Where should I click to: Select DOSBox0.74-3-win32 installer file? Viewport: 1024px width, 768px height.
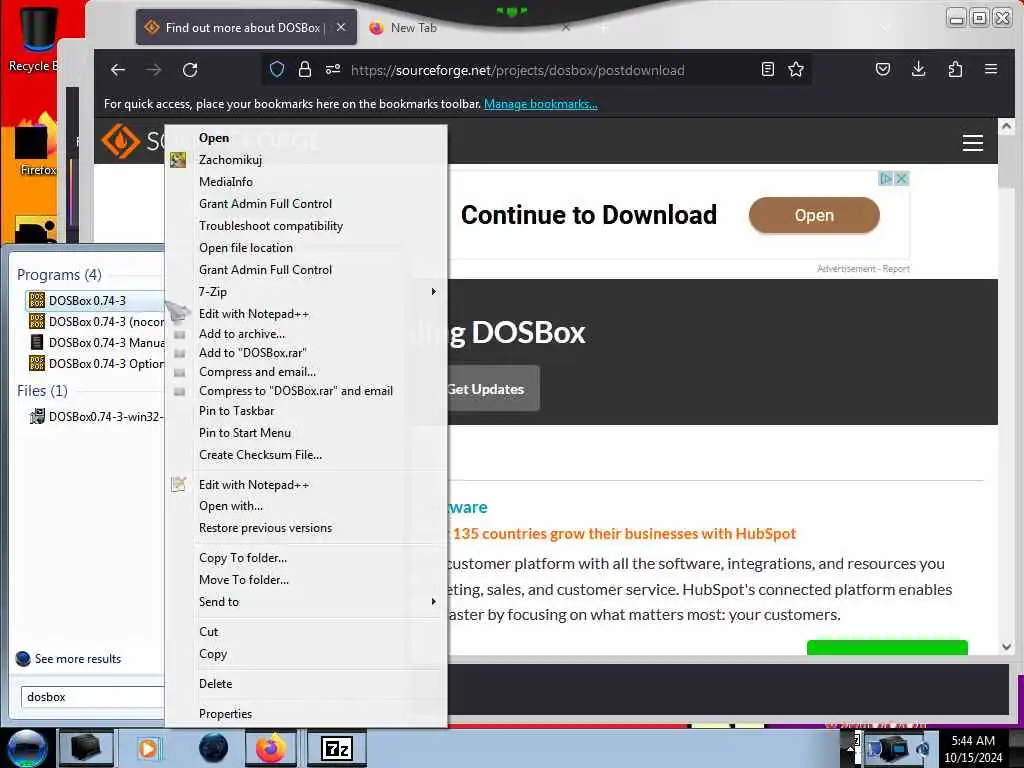(x=97, y=416)
